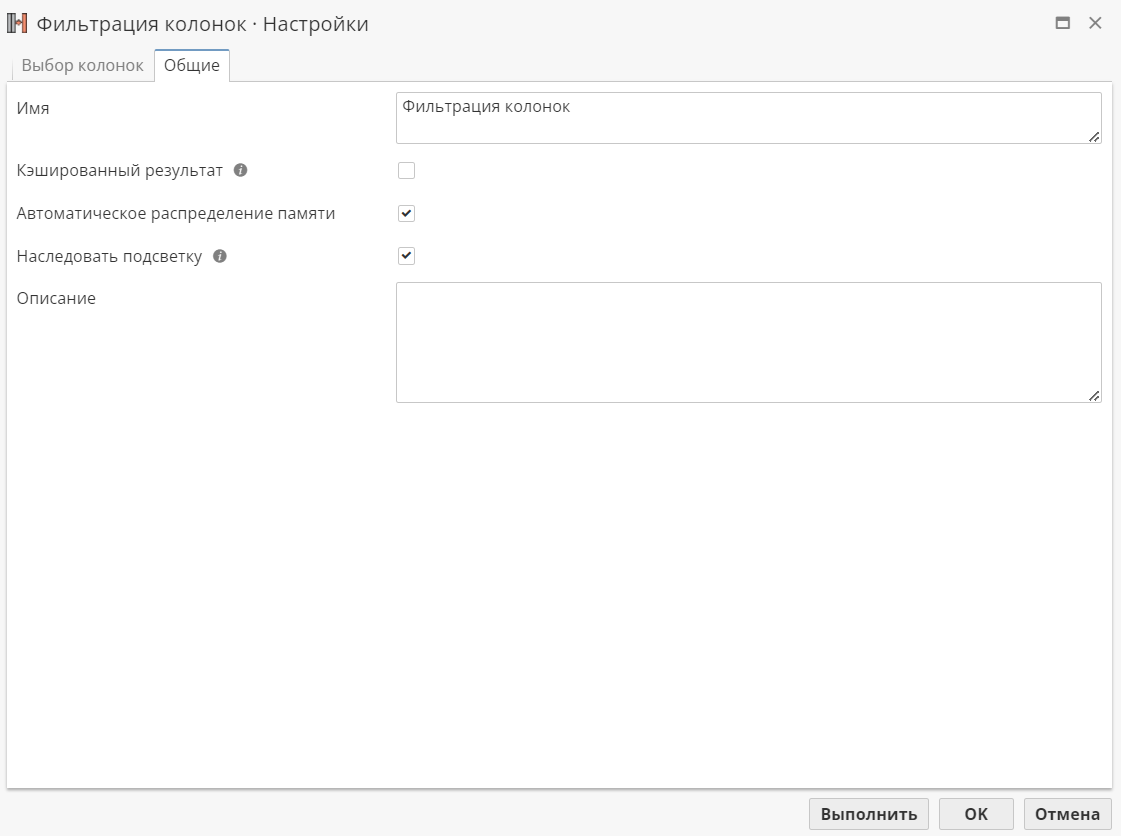Click the Автоматическое распределение памяти label

(x=176, y=213)
